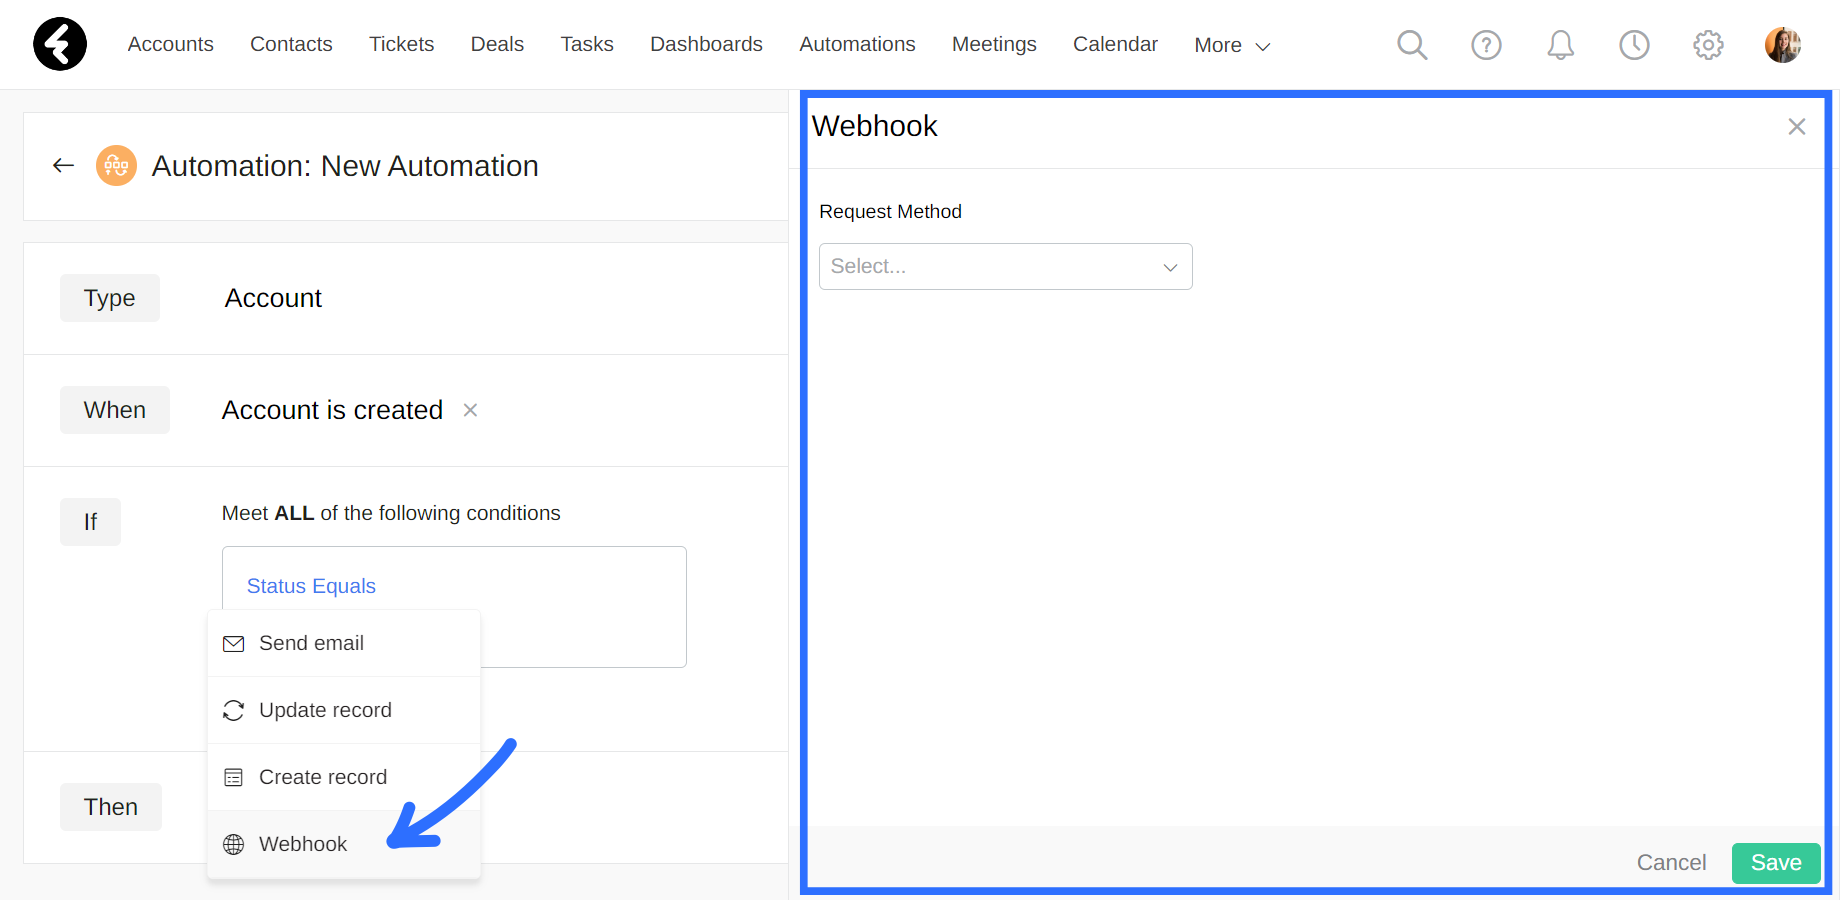
Task: Remove the 'Account is created' trigger
Action: tap(470, 410)
